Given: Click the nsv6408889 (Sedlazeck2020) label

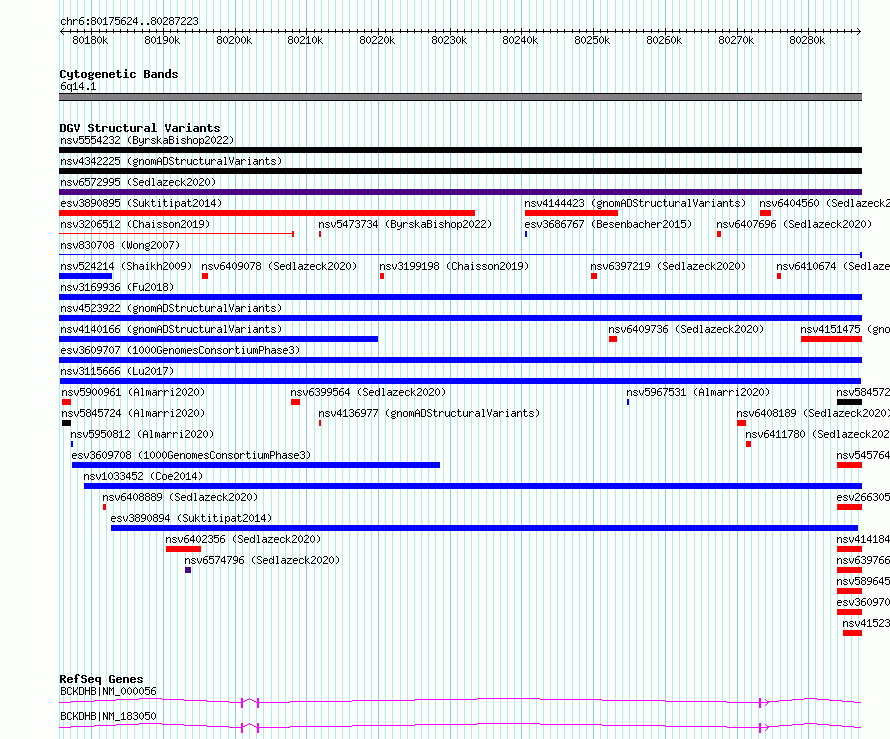Looking at the screenshot, I should click(180, 497).
